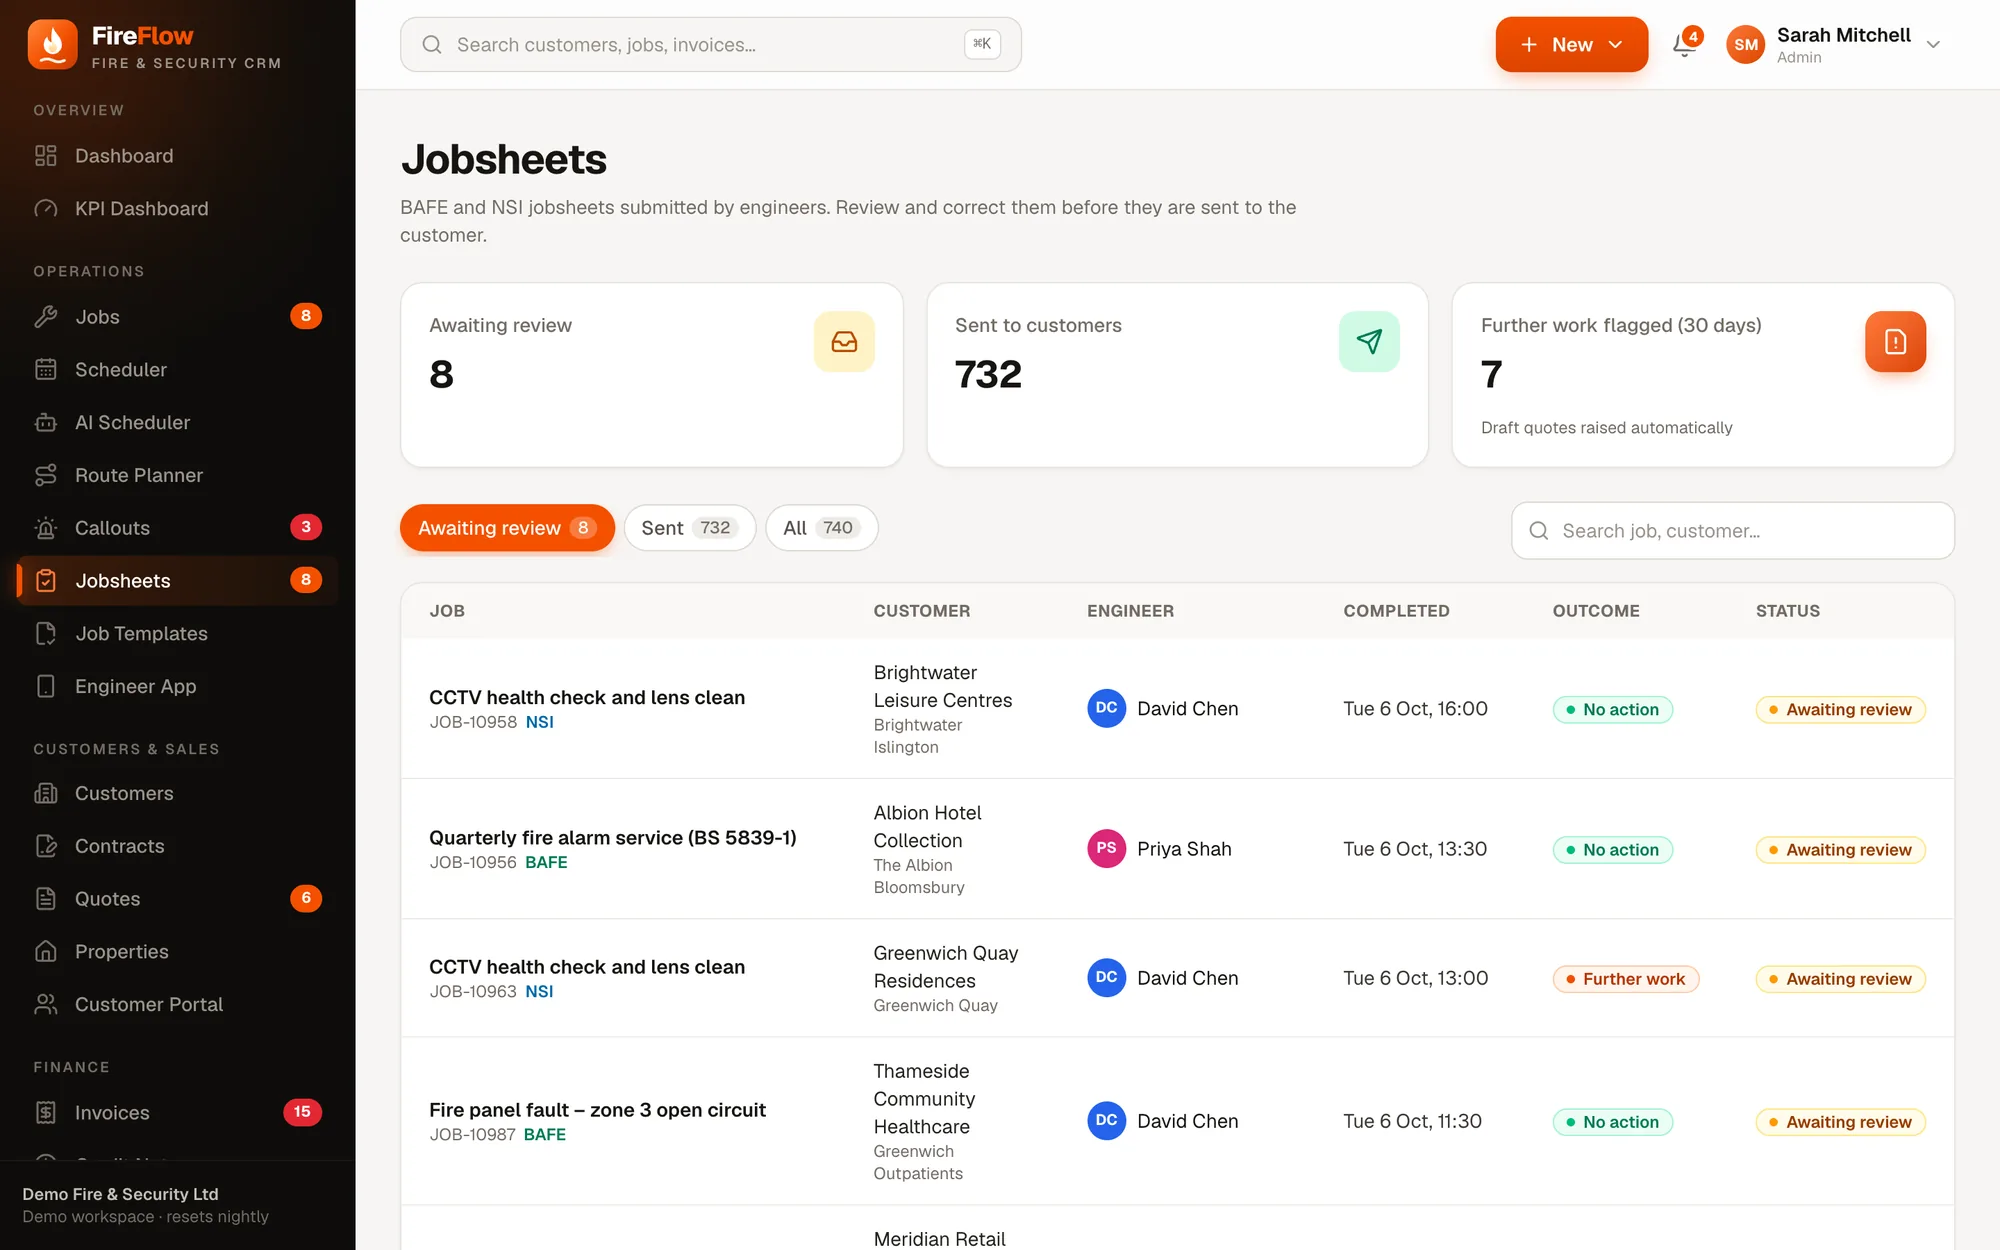Click the COMPLETED column header

tap(1396, 611)
